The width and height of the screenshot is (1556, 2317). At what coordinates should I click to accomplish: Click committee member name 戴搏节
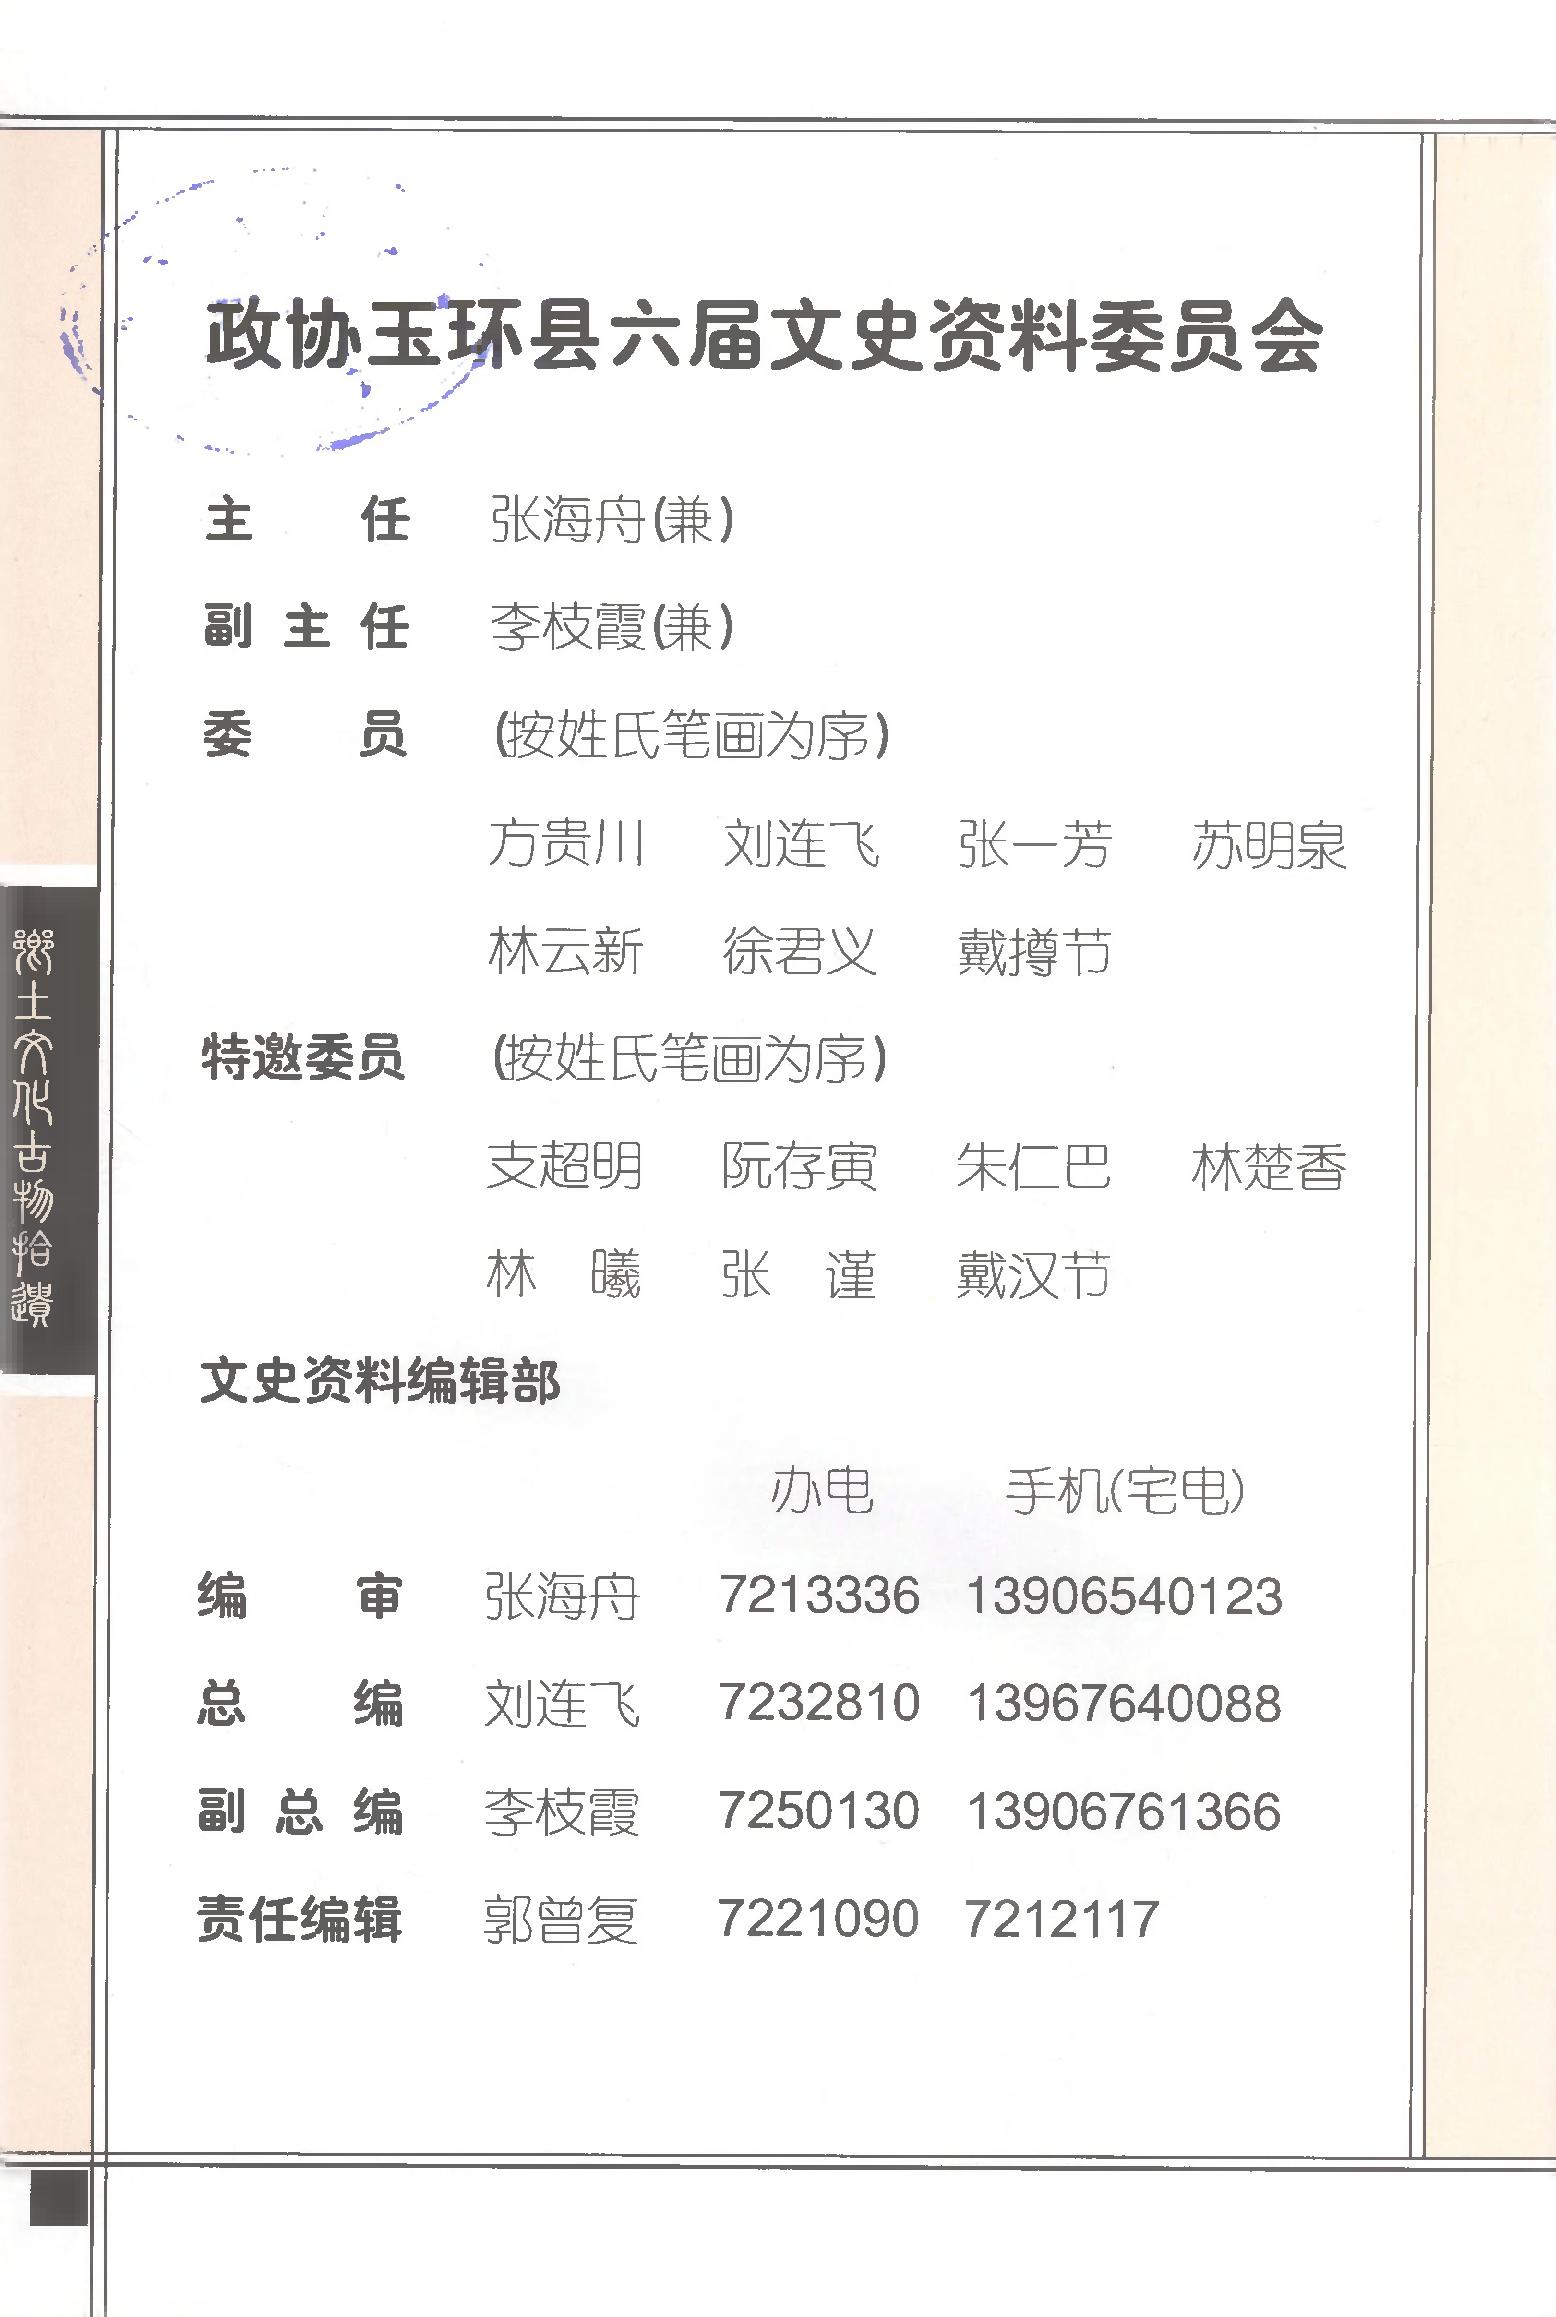[1034, 951]
